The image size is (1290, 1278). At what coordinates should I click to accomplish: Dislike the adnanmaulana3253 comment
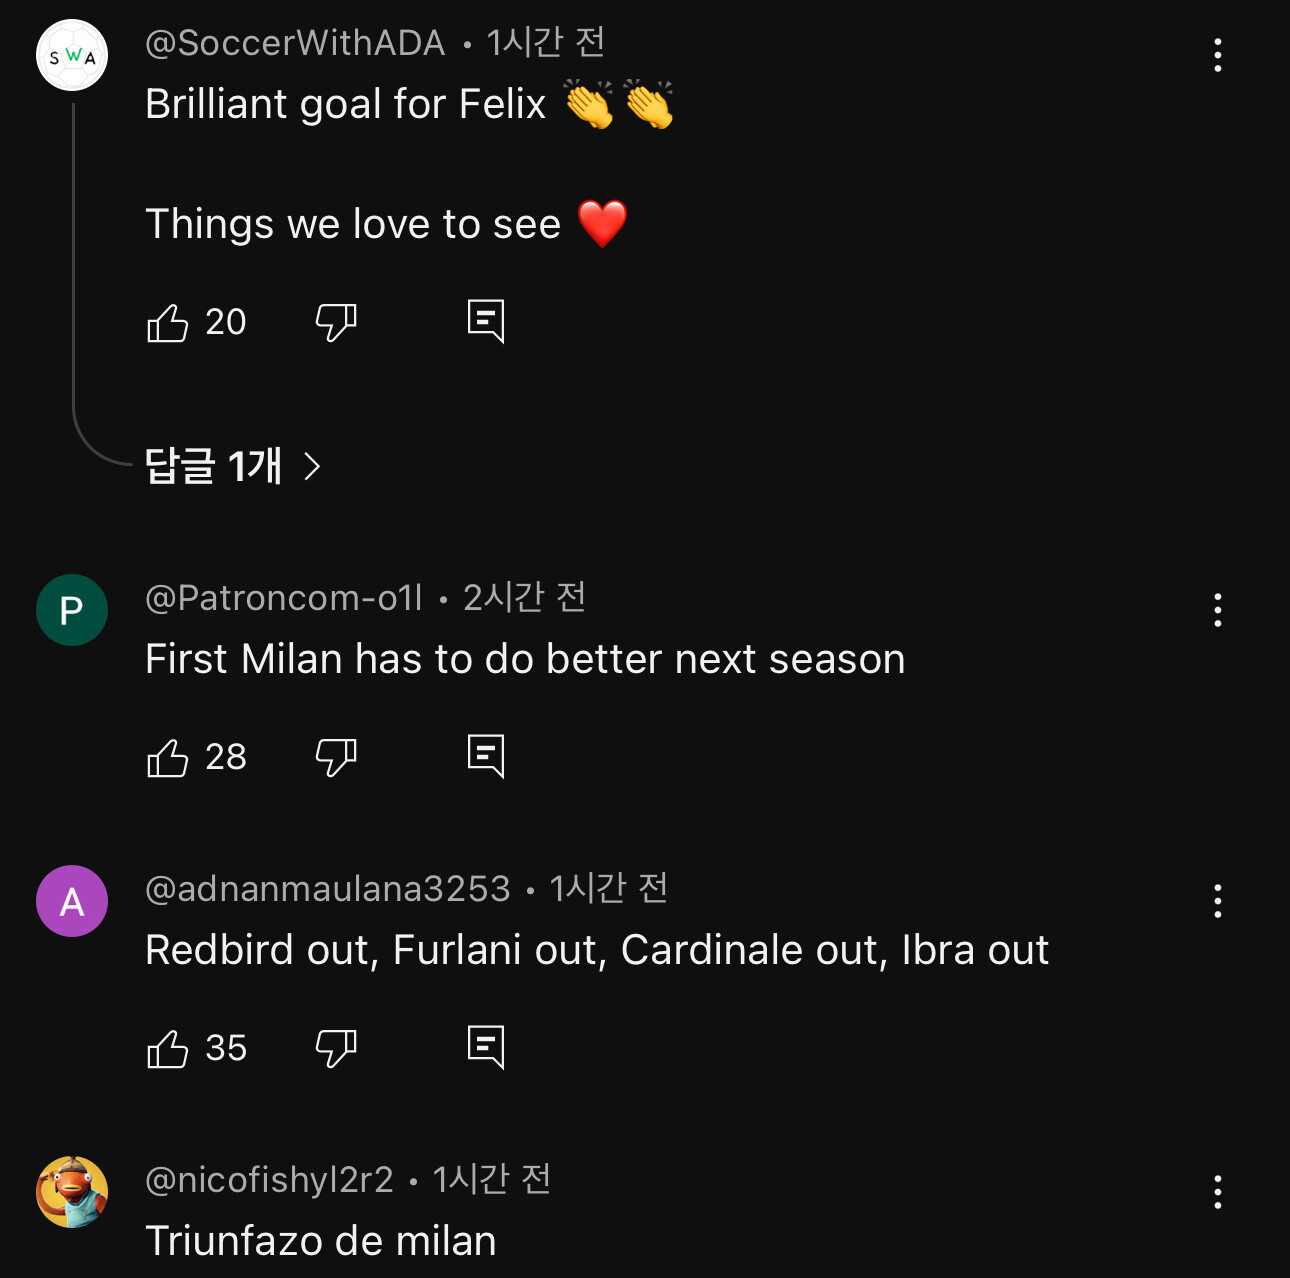(336, 1048)
